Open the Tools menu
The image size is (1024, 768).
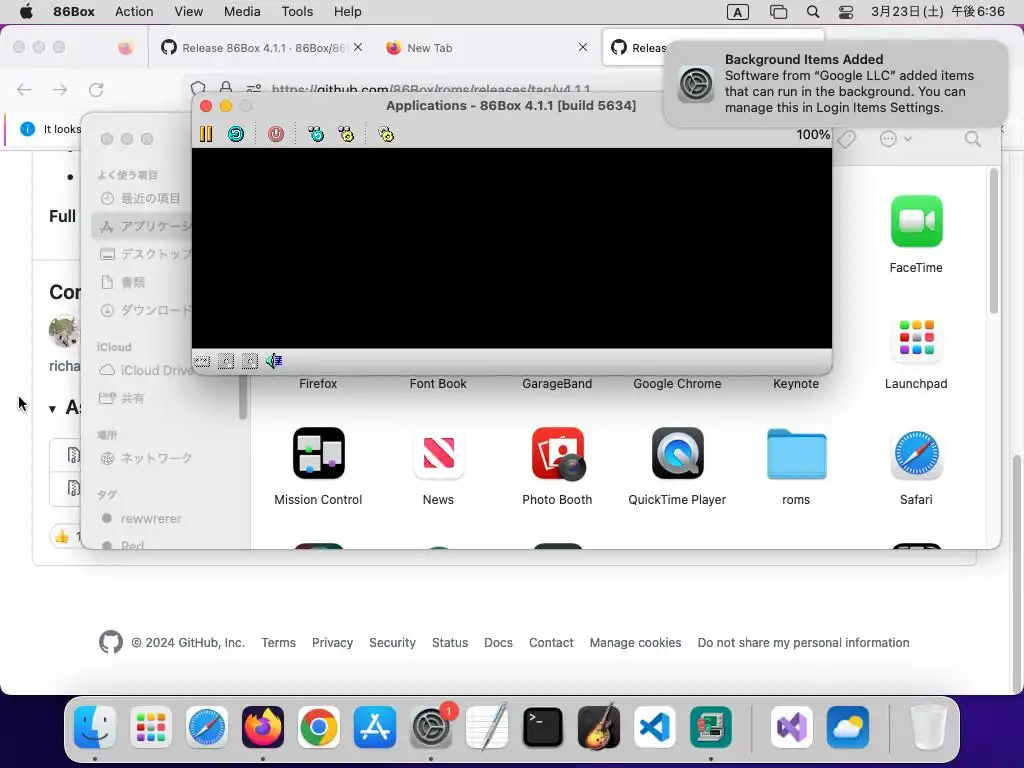297,11
